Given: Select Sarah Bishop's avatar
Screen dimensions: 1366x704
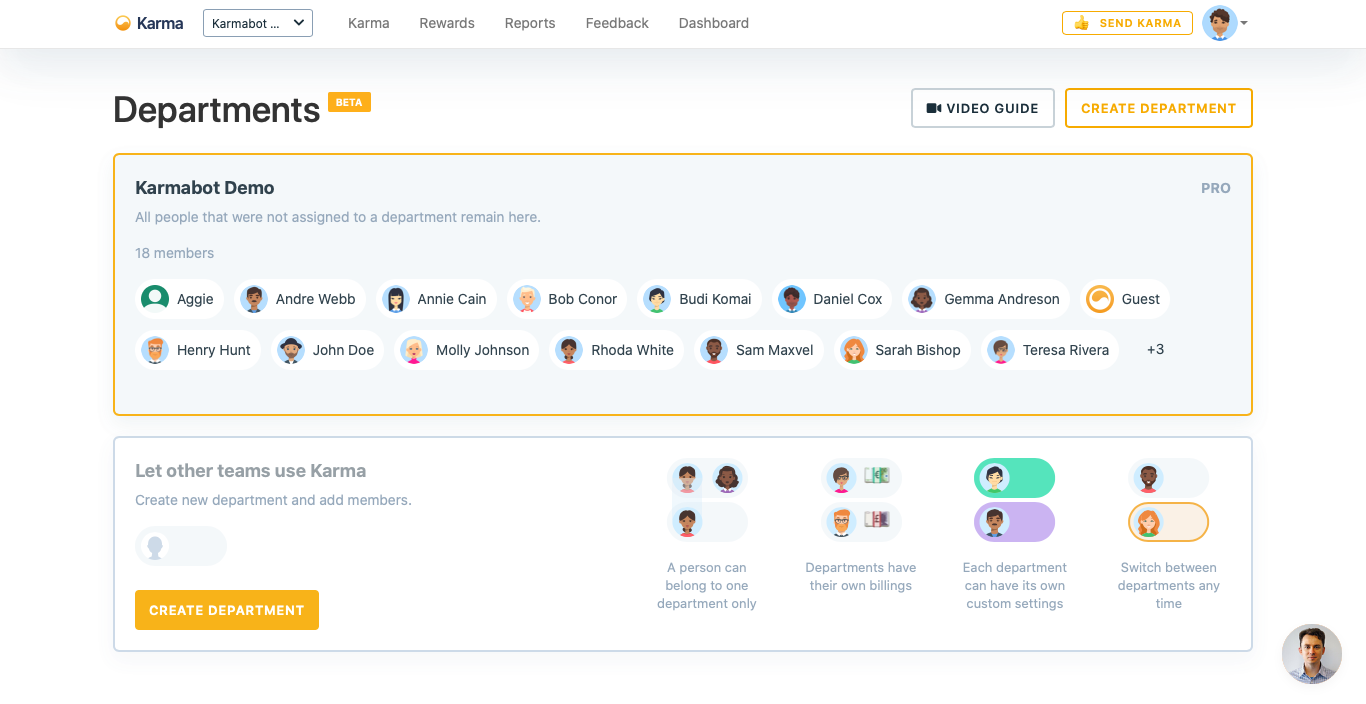Looking at the screenshot, I should tap(854, 350).
